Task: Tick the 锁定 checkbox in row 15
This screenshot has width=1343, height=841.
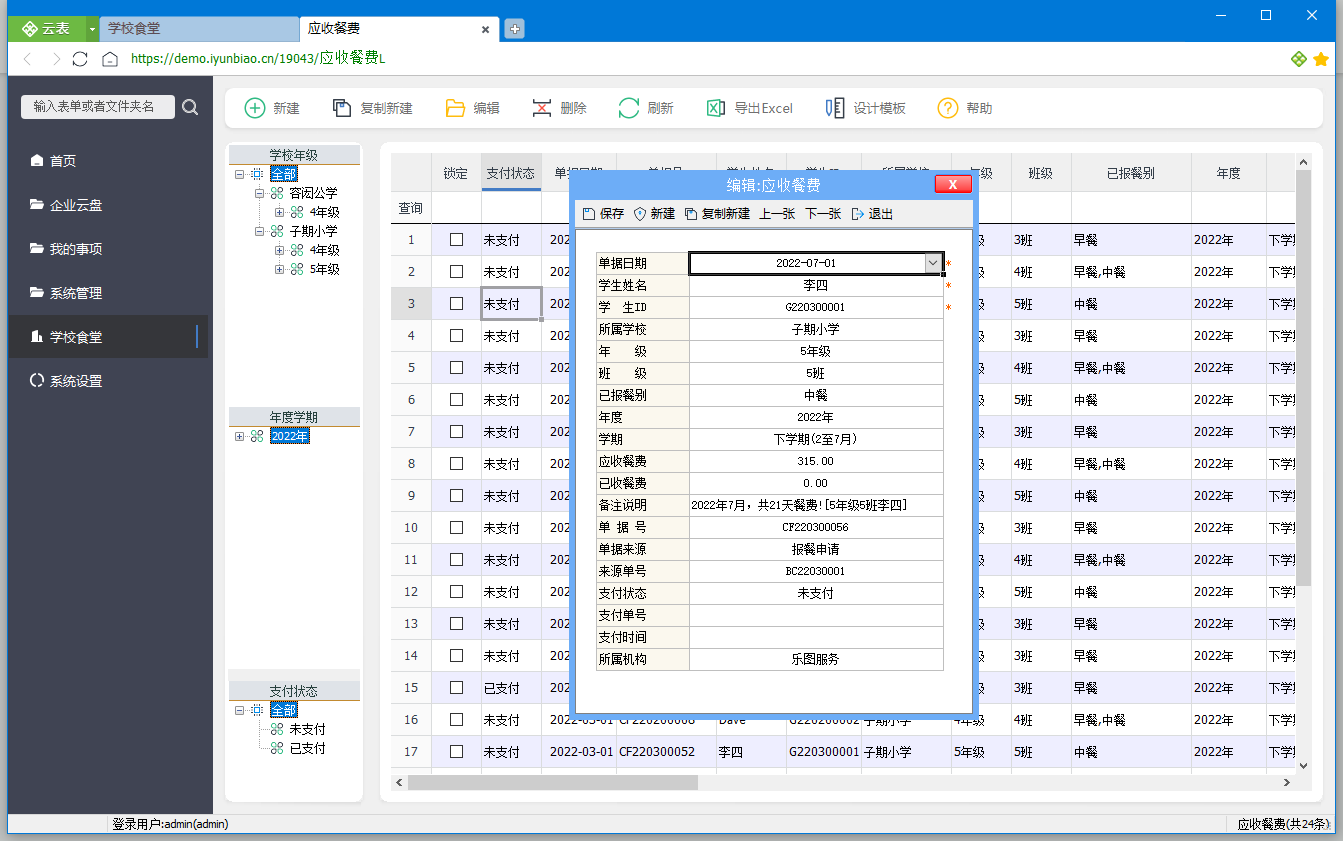Action: (456, 688)
